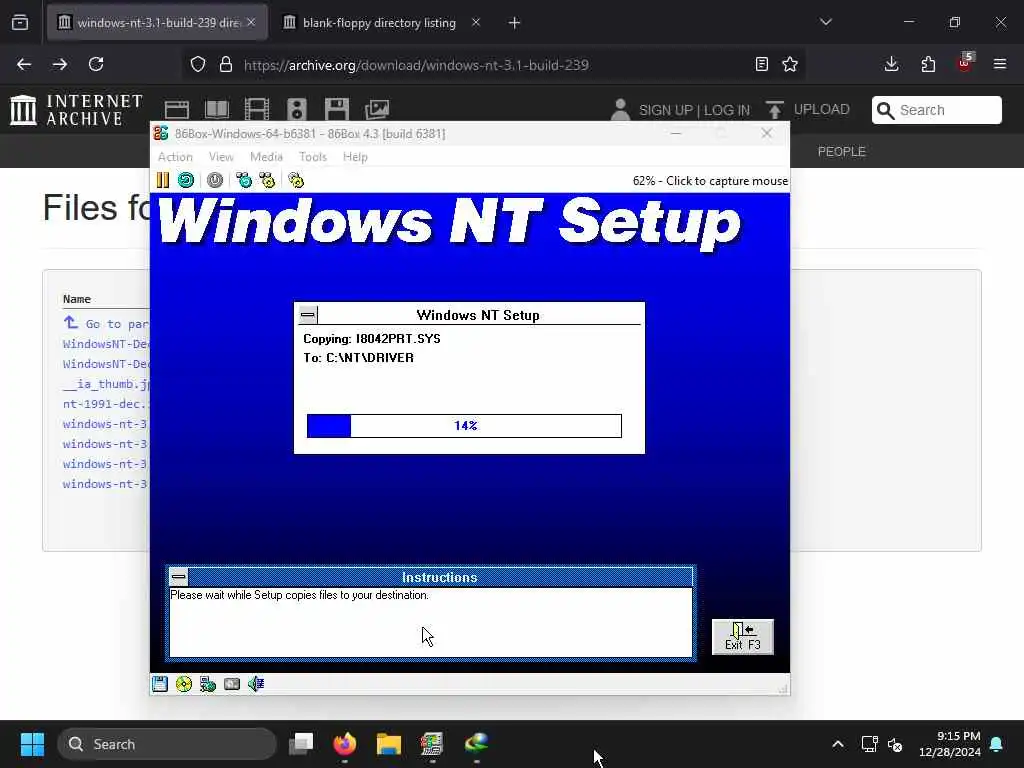Click sound status bar icon
The width and height of the screenshot is (1024, 768).
point(256,684)
